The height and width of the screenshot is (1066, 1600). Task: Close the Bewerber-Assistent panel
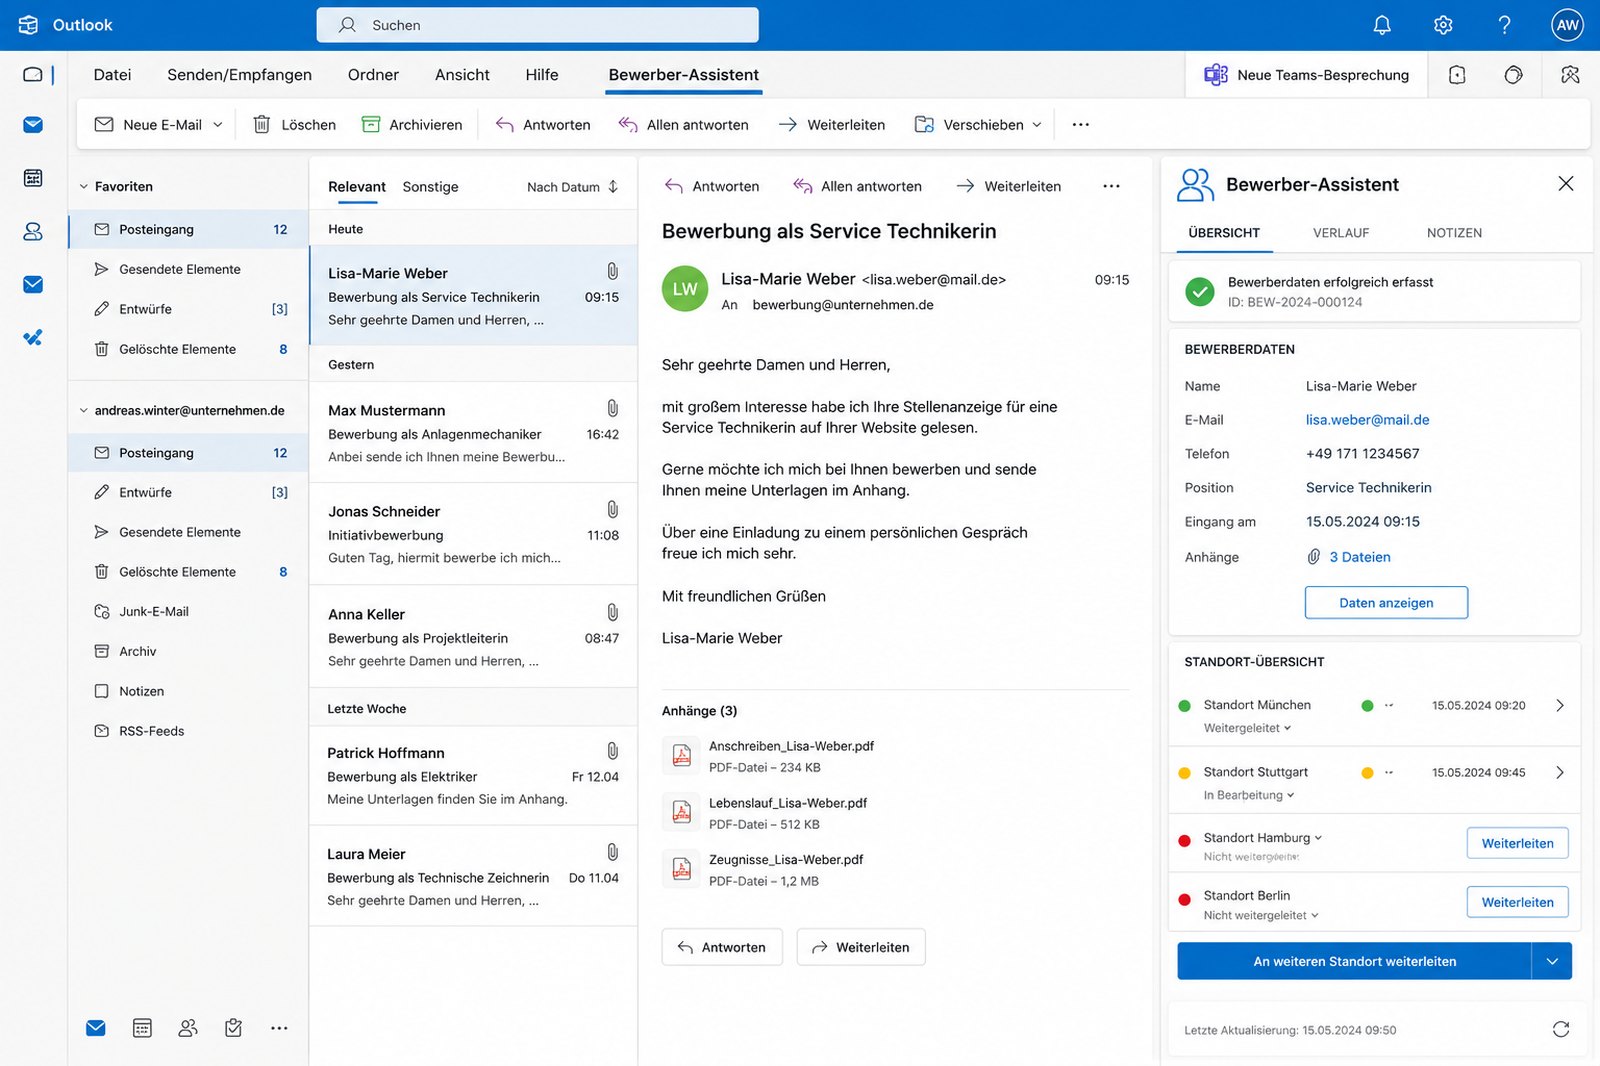pyautogui.click(x=1566, y=184)
